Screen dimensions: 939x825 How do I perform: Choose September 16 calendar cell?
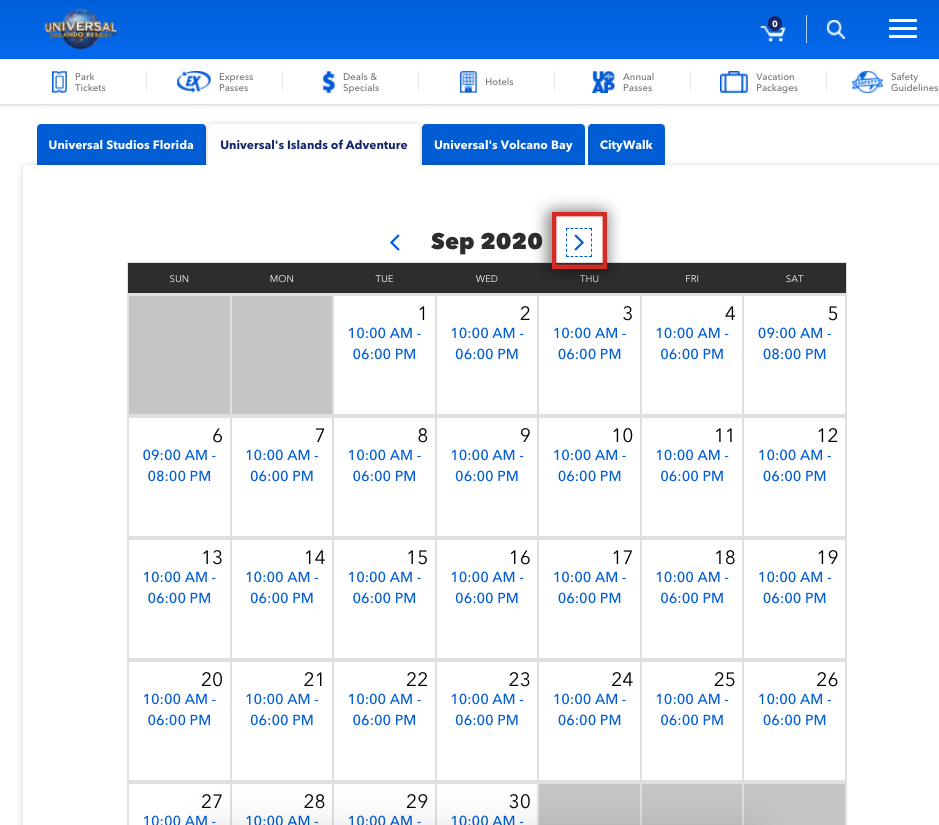487,598
